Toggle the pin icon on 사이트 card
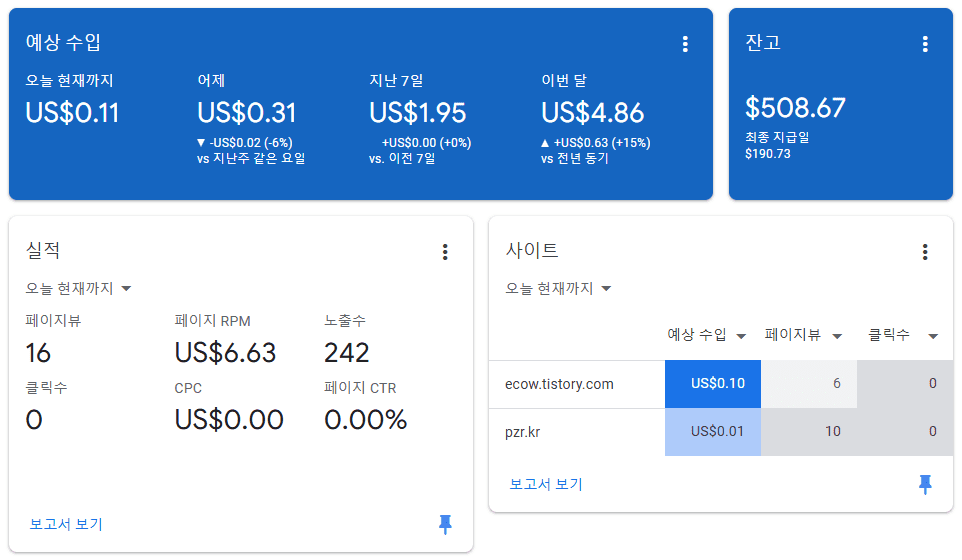Viewport: 962px width, 560px height. [925, 484]
